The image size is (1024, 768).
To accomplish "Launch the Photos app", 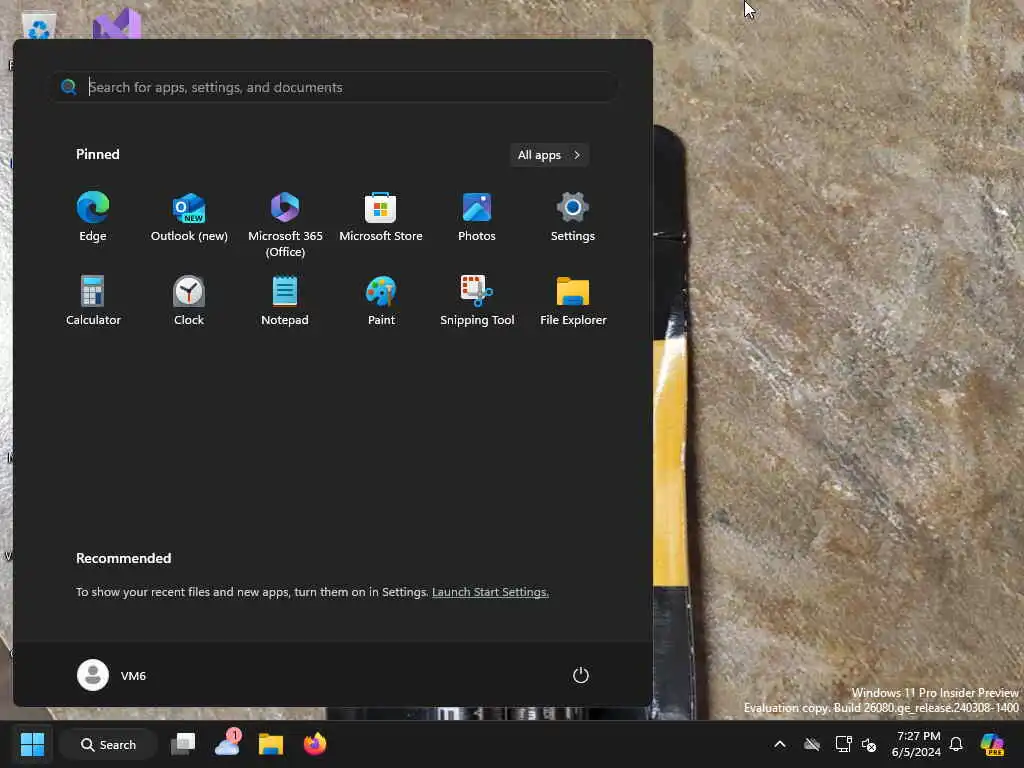I will 477,217.
